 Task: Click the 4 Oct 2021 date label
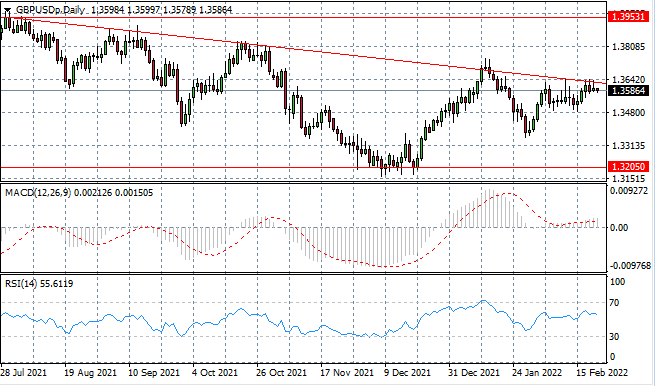click(x=215, y=372)
